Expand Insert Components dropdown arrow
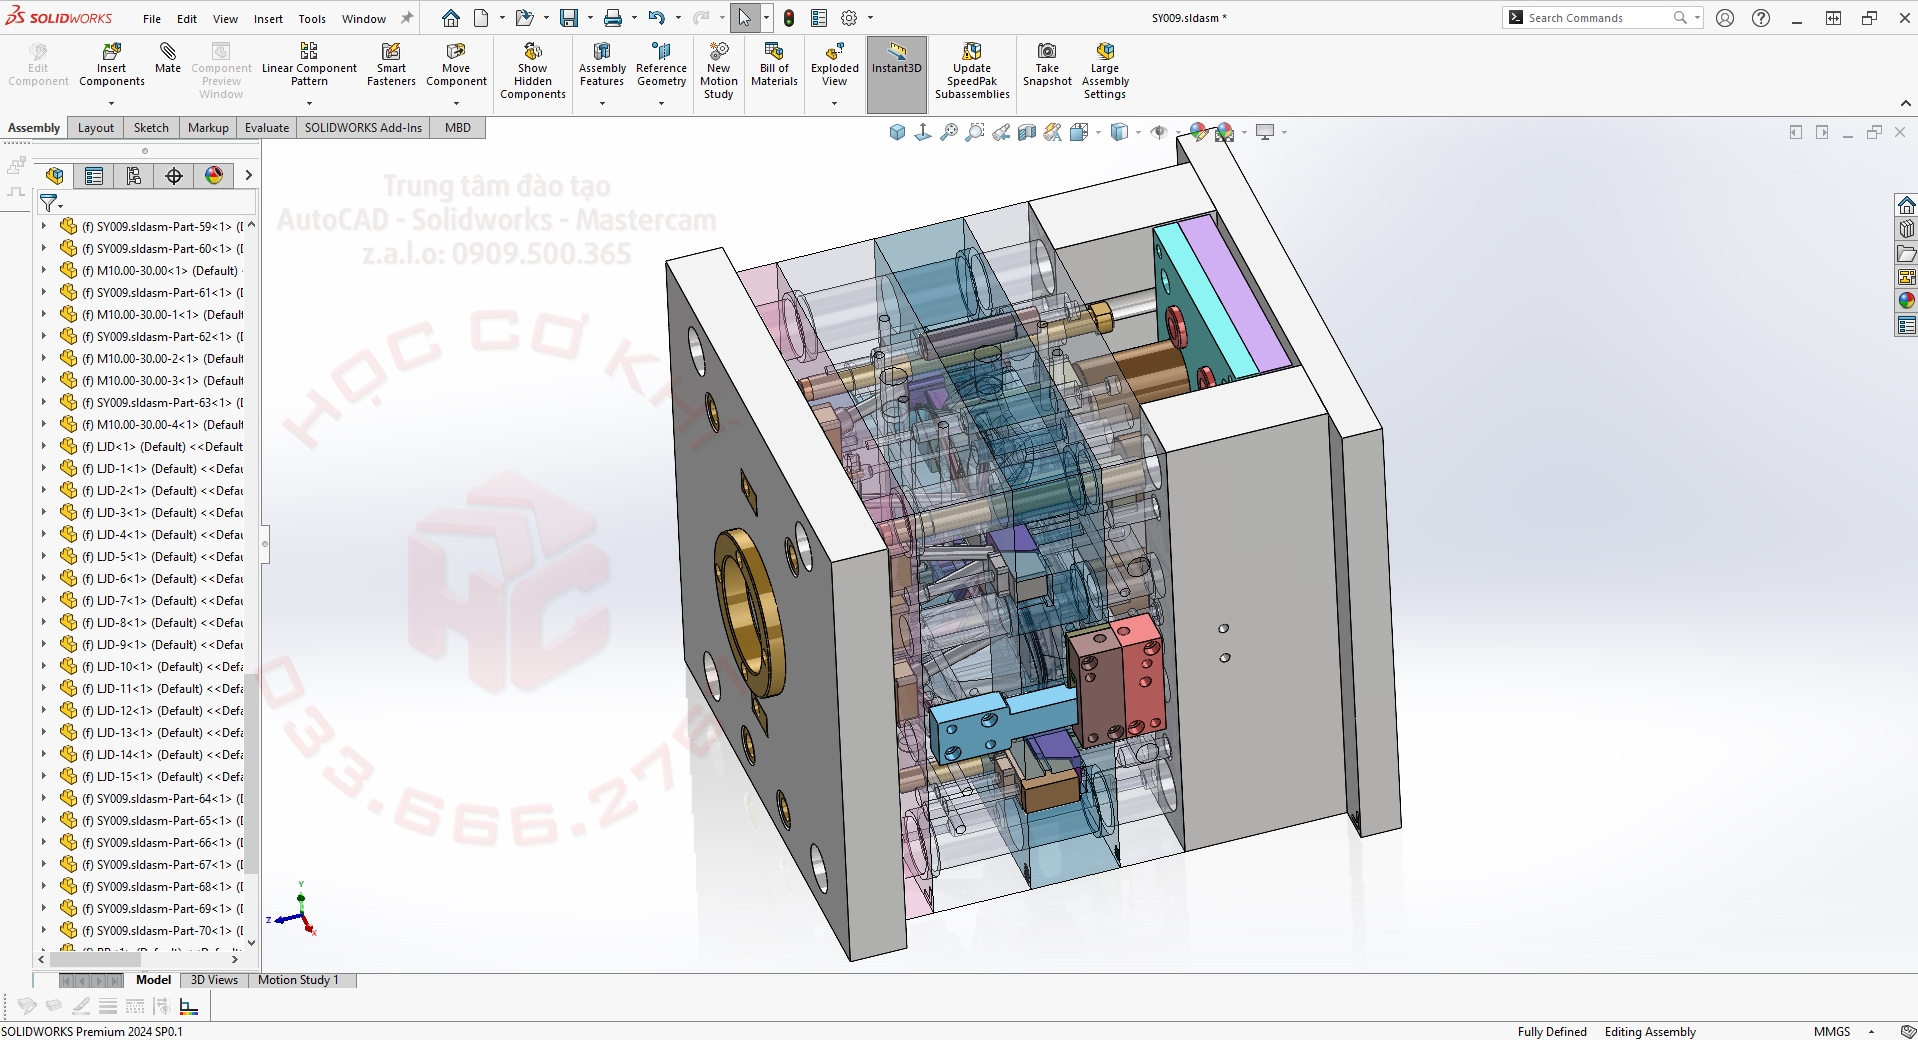The image size is (1918, 1040). coord(111,103)
